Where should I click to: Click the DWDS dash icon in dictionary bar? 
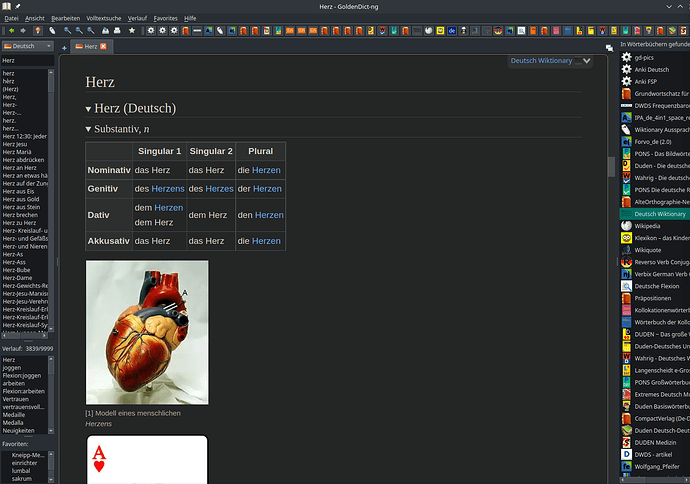click(197, 31)
